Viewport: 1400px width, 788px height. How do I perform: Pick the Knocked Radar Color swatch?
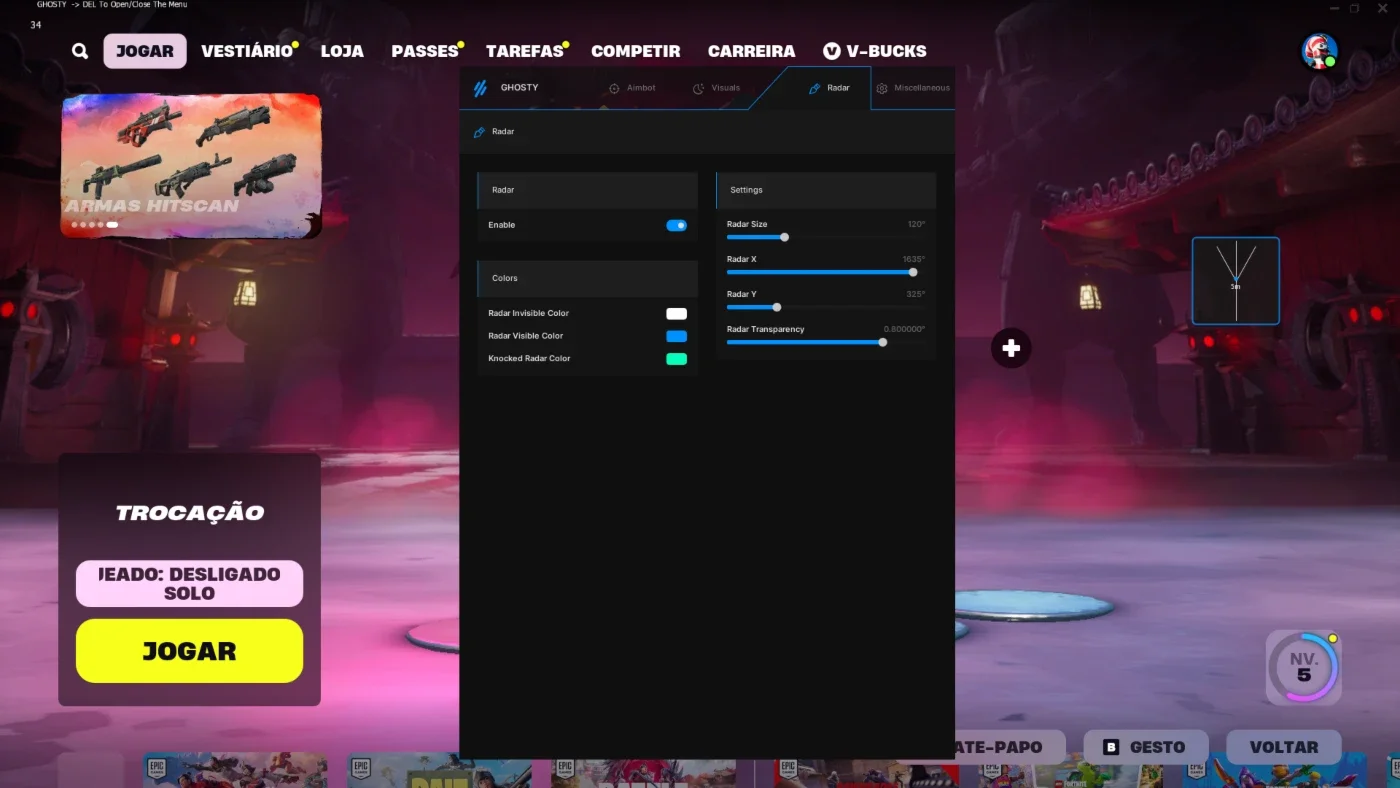(677, 359)
